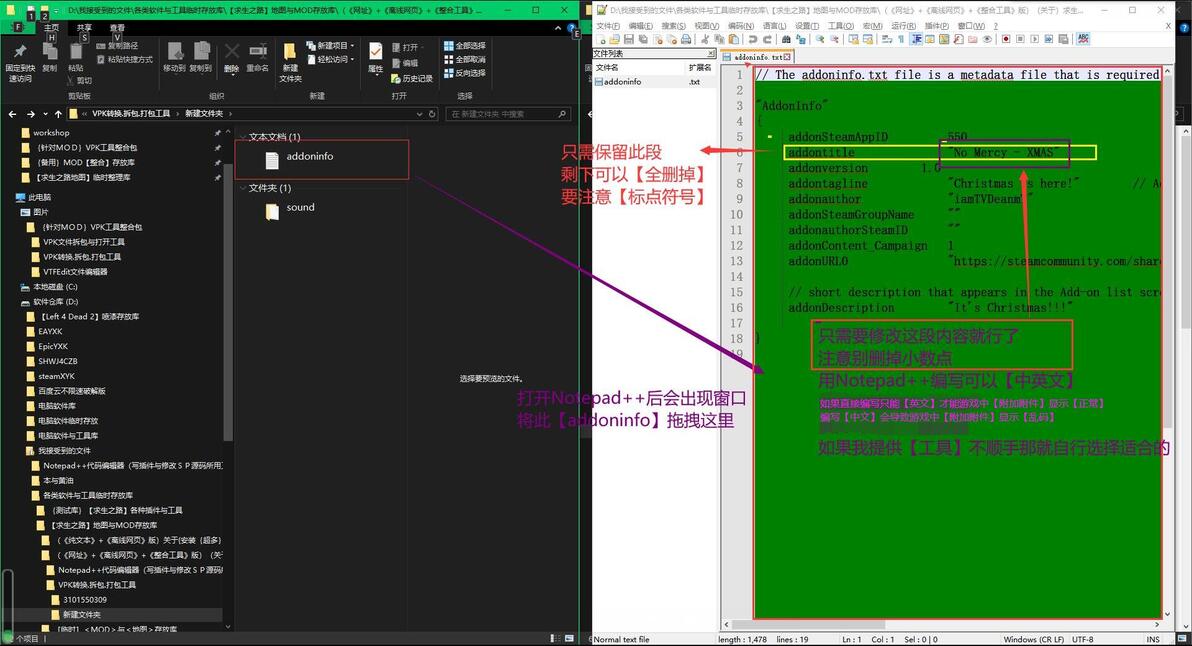The image size is (1192, 646).
Task: Click 全部选择 (Select all) in ribbon
Action: tap(464, 46)
